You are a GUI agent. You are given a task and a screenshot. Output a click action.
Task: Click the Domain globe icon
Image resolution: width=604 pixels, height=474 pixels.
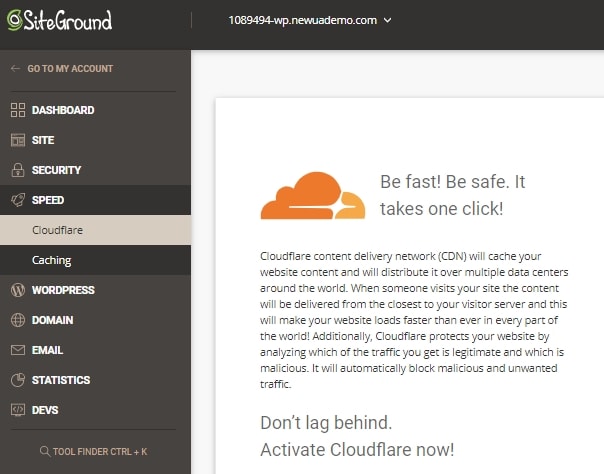click(x=18, y=320)
